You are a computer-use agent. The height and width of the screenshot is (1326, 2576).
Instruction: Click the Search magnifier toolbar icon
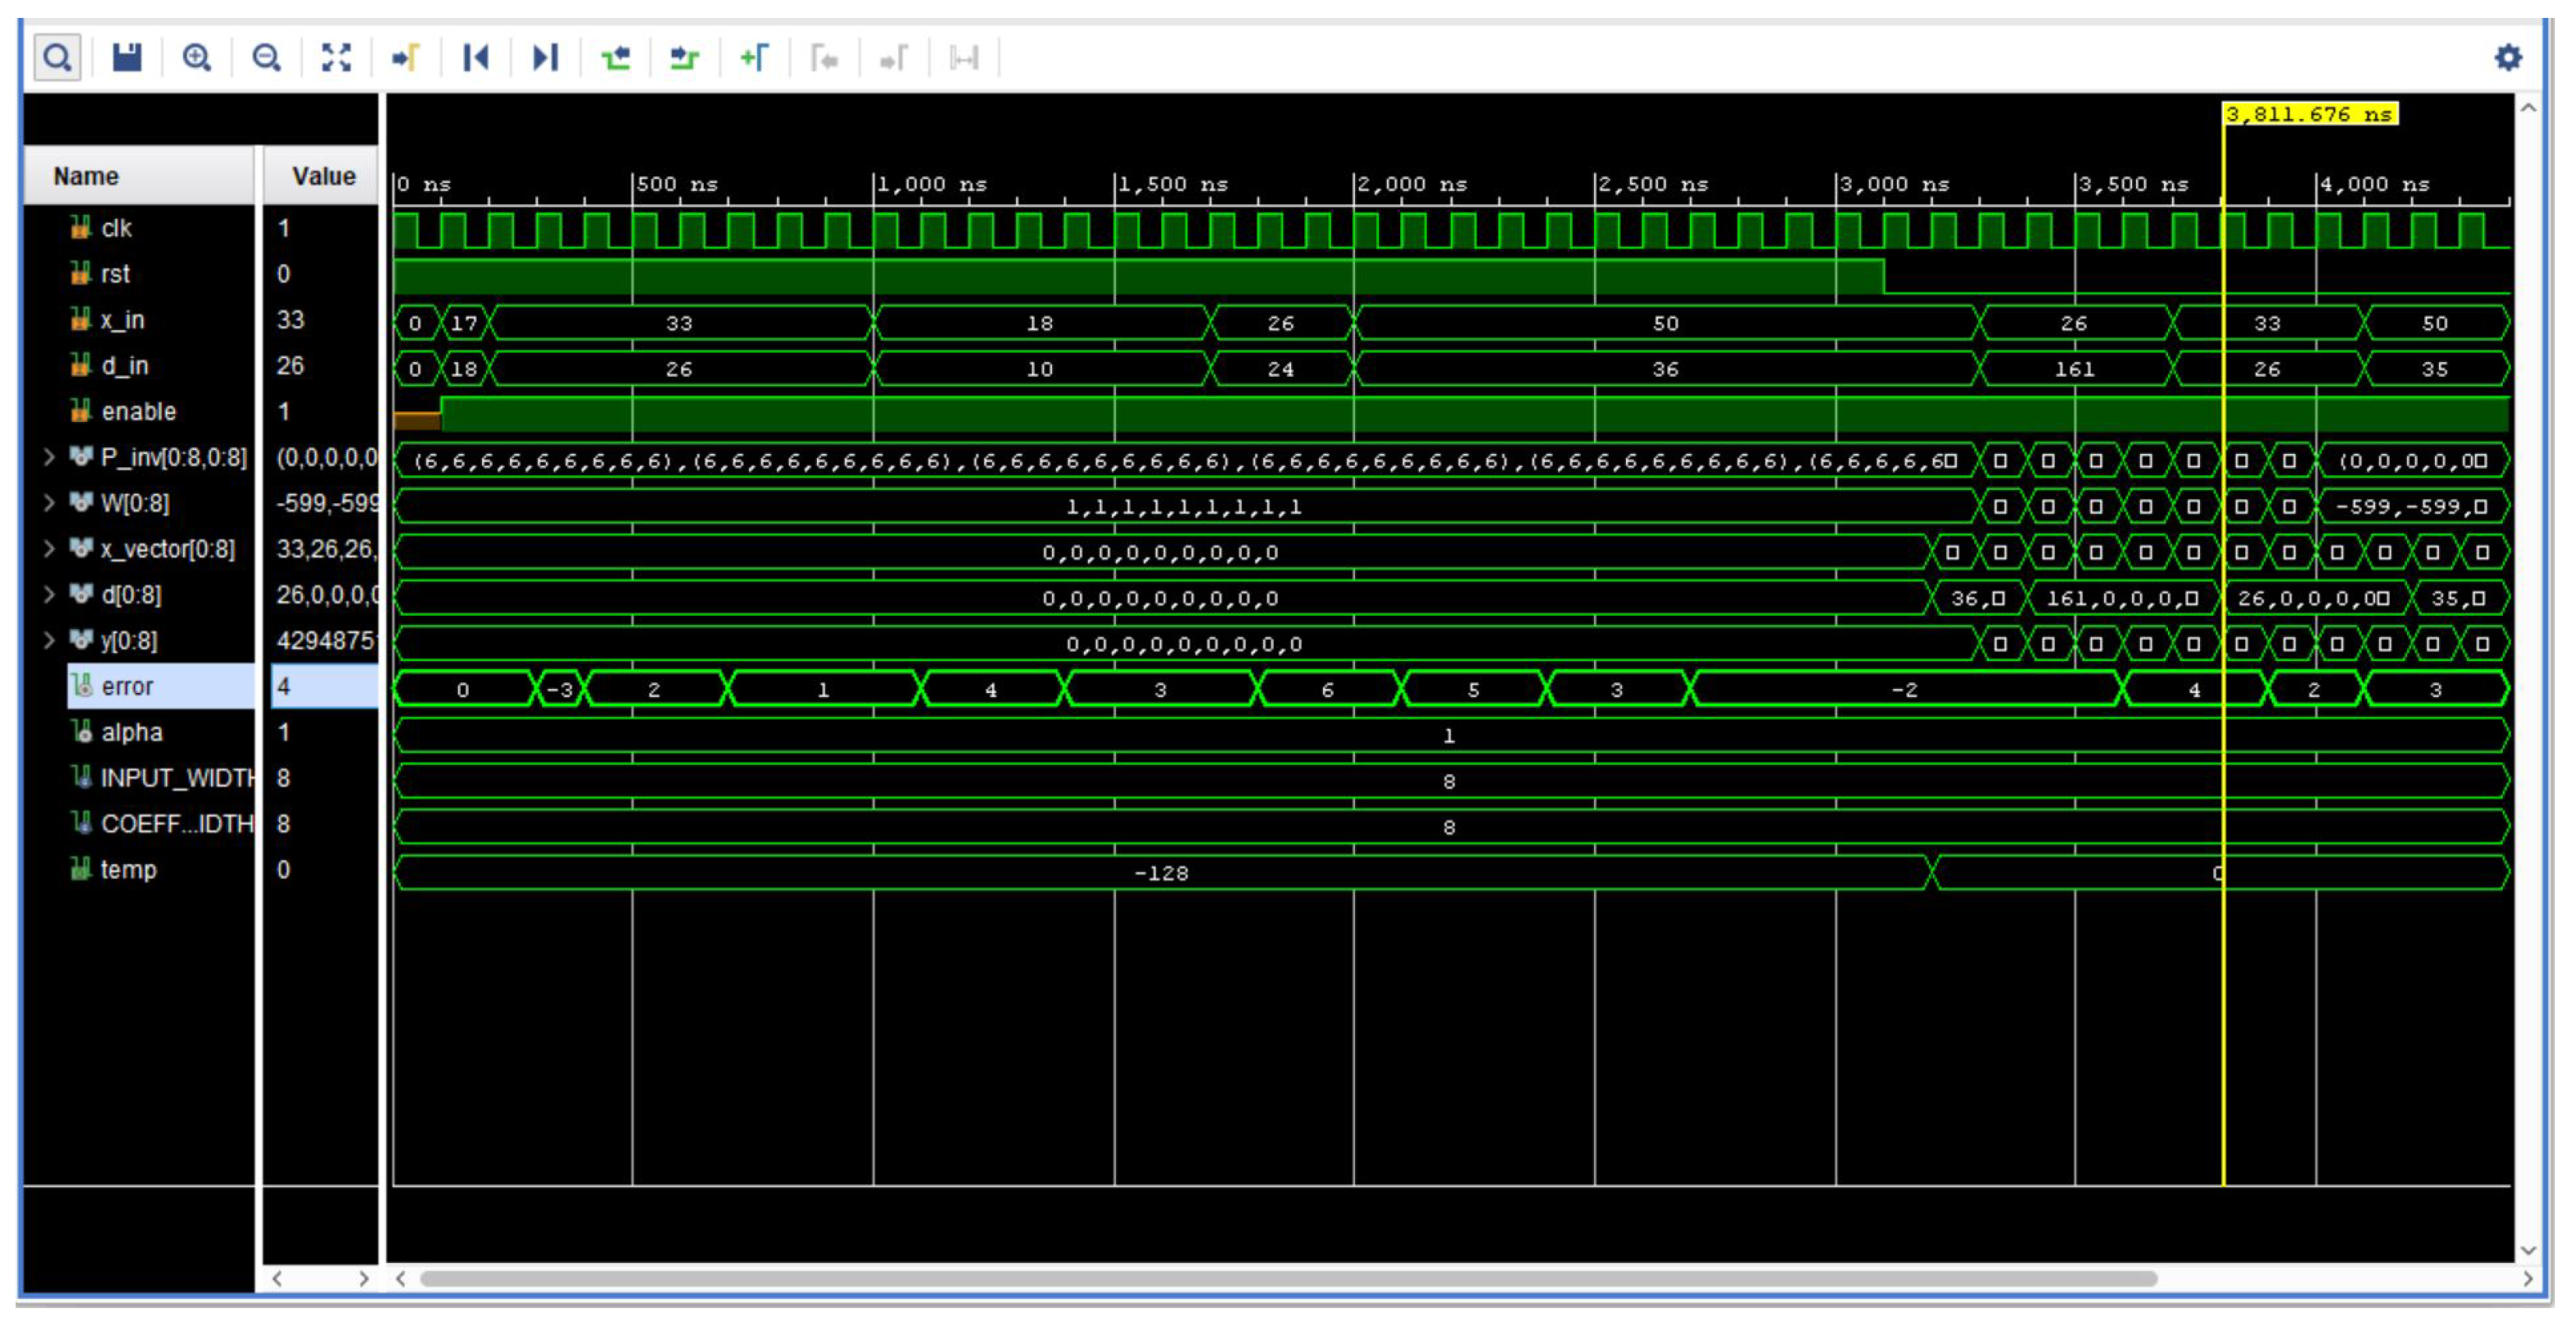pos(57,57)
